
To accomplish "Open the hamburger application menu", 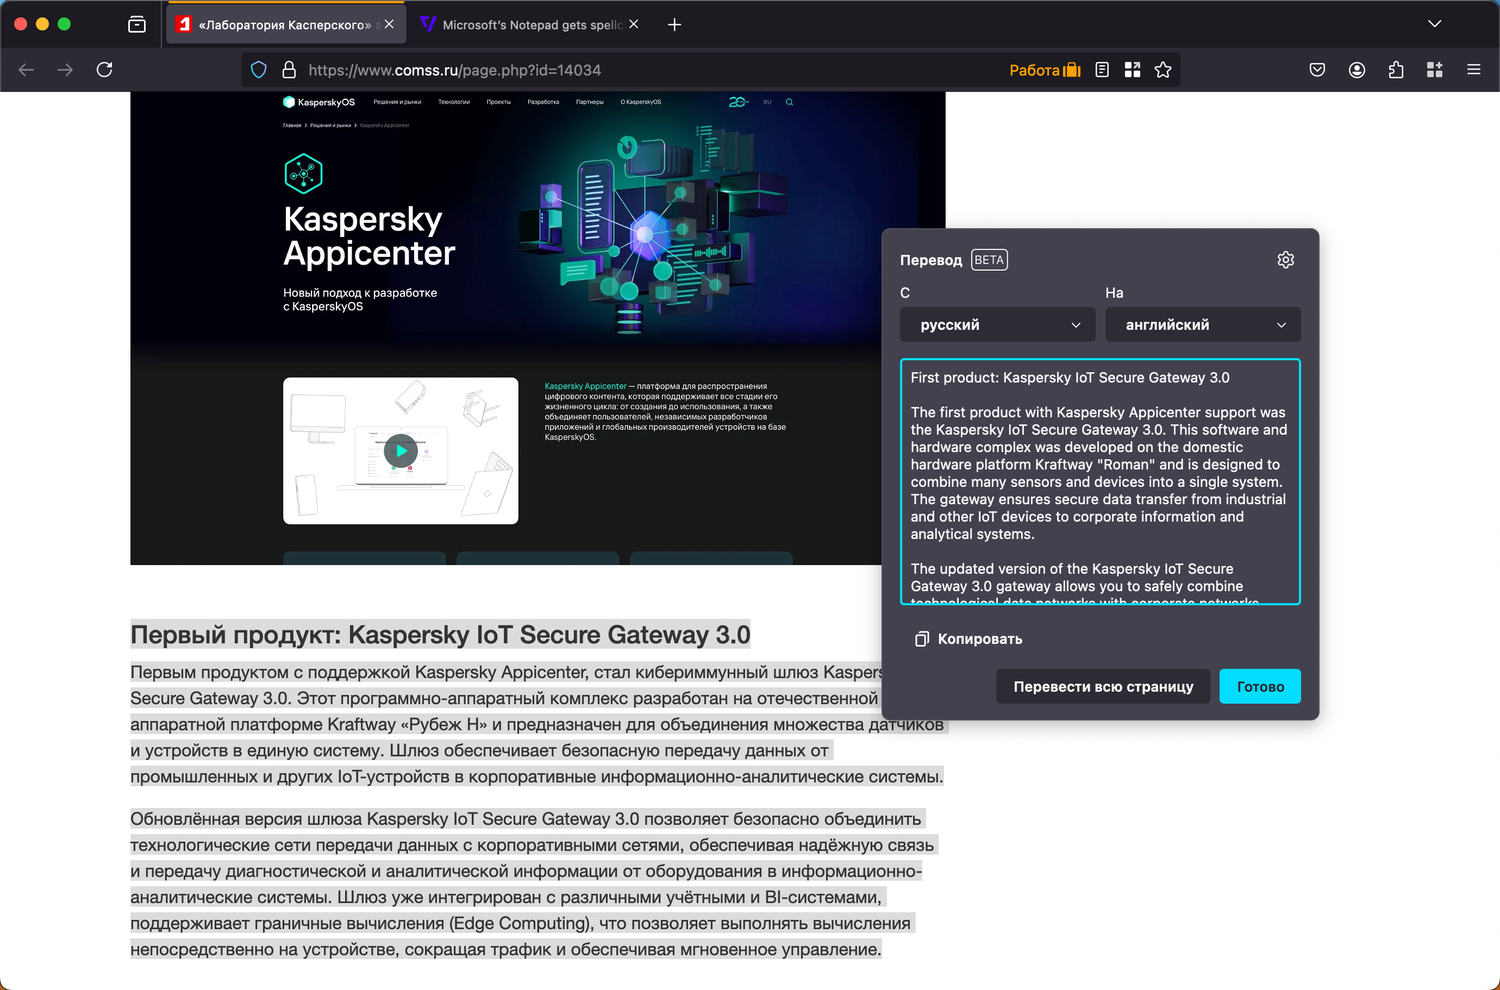I will click(1474, 70).
